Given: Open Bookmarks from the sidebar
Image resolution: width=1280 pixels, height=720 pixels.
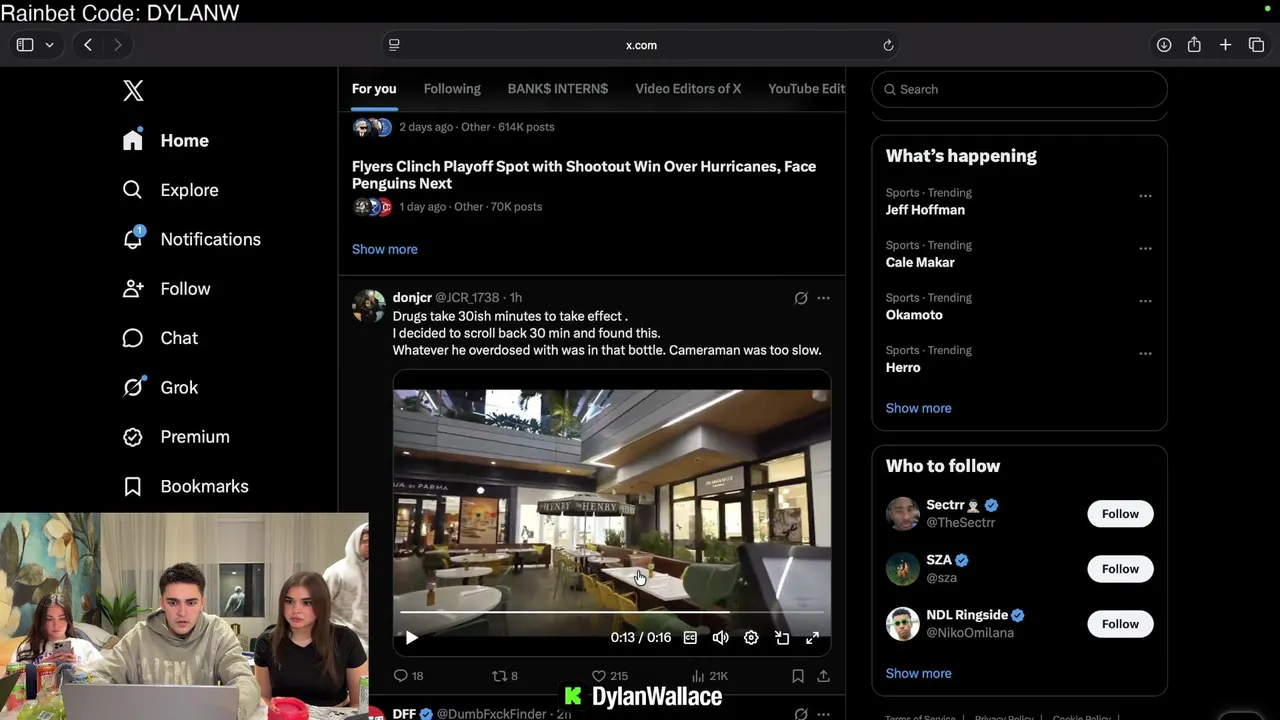Looking at the screenshot, I should pos(185,486).
